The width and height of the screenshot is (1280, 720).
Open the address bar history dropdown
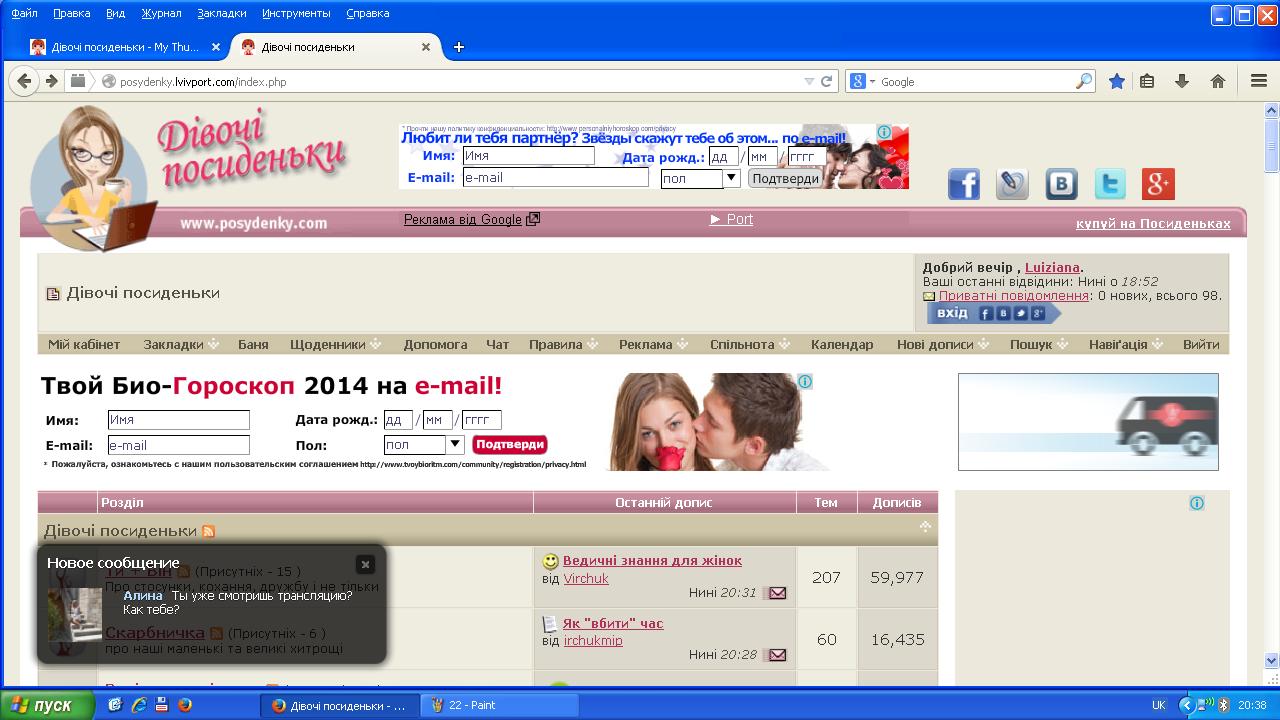pyautogui.click(x=809, y=81)
